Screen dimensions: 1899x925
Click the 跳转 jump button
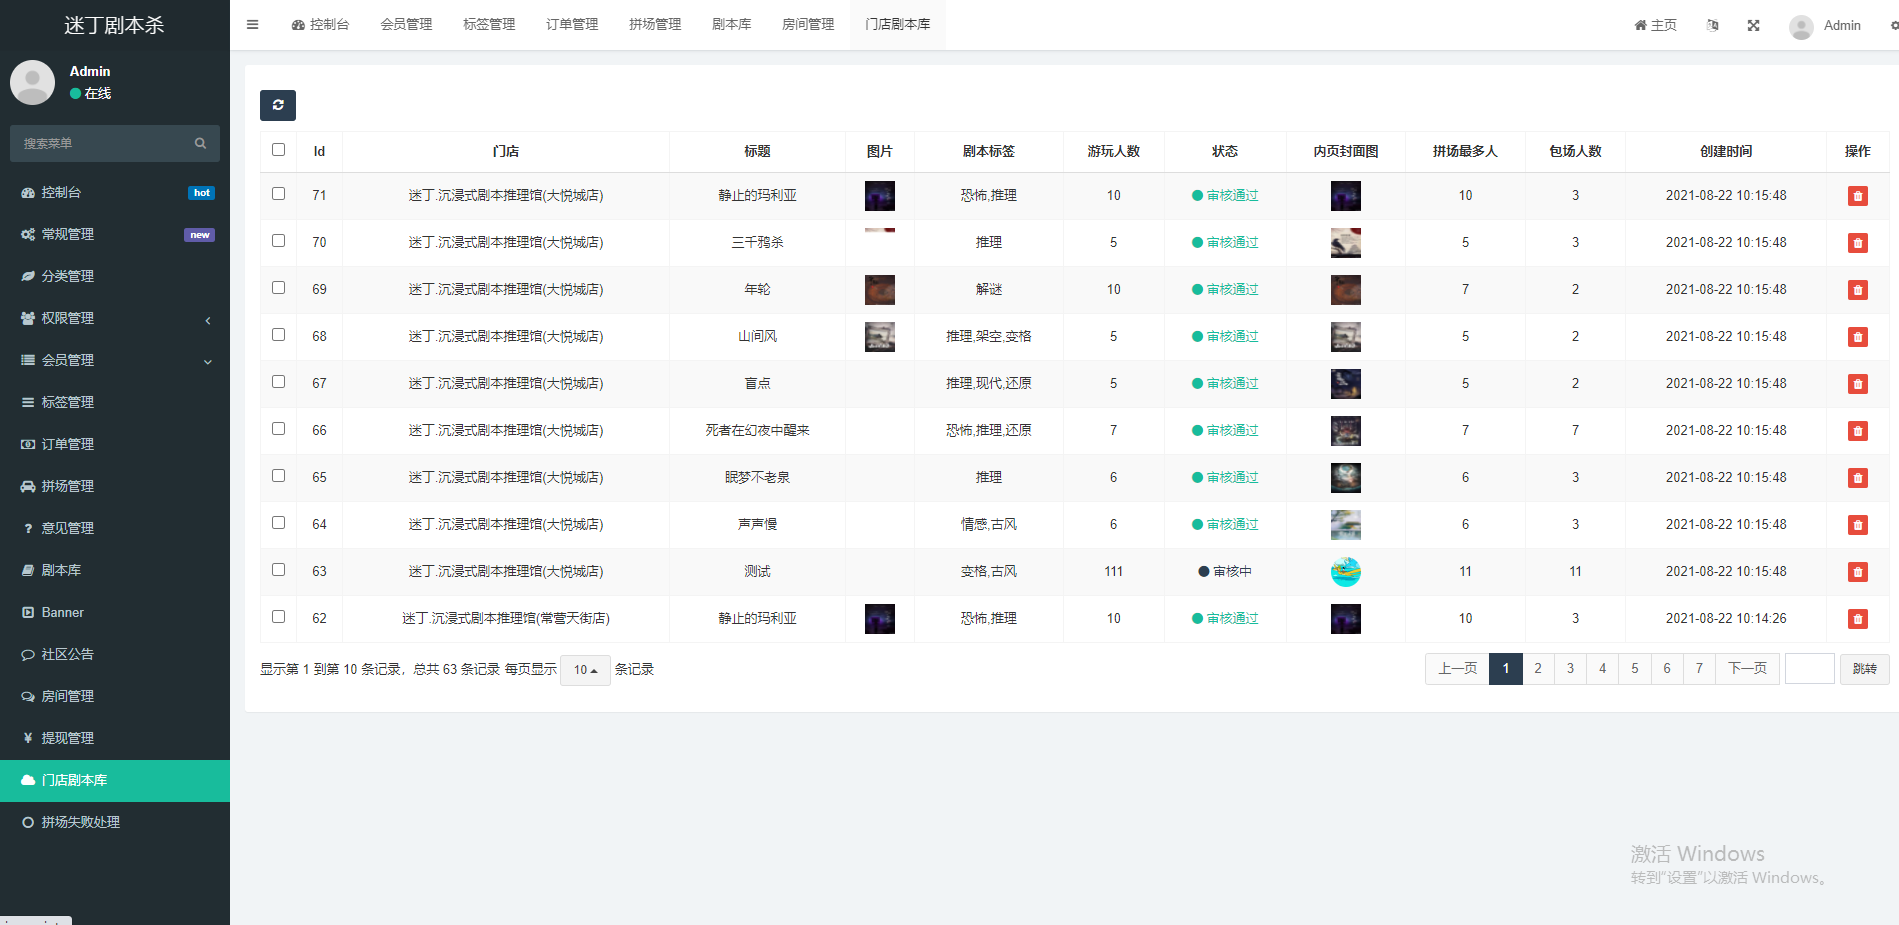tap(1864, 669)
